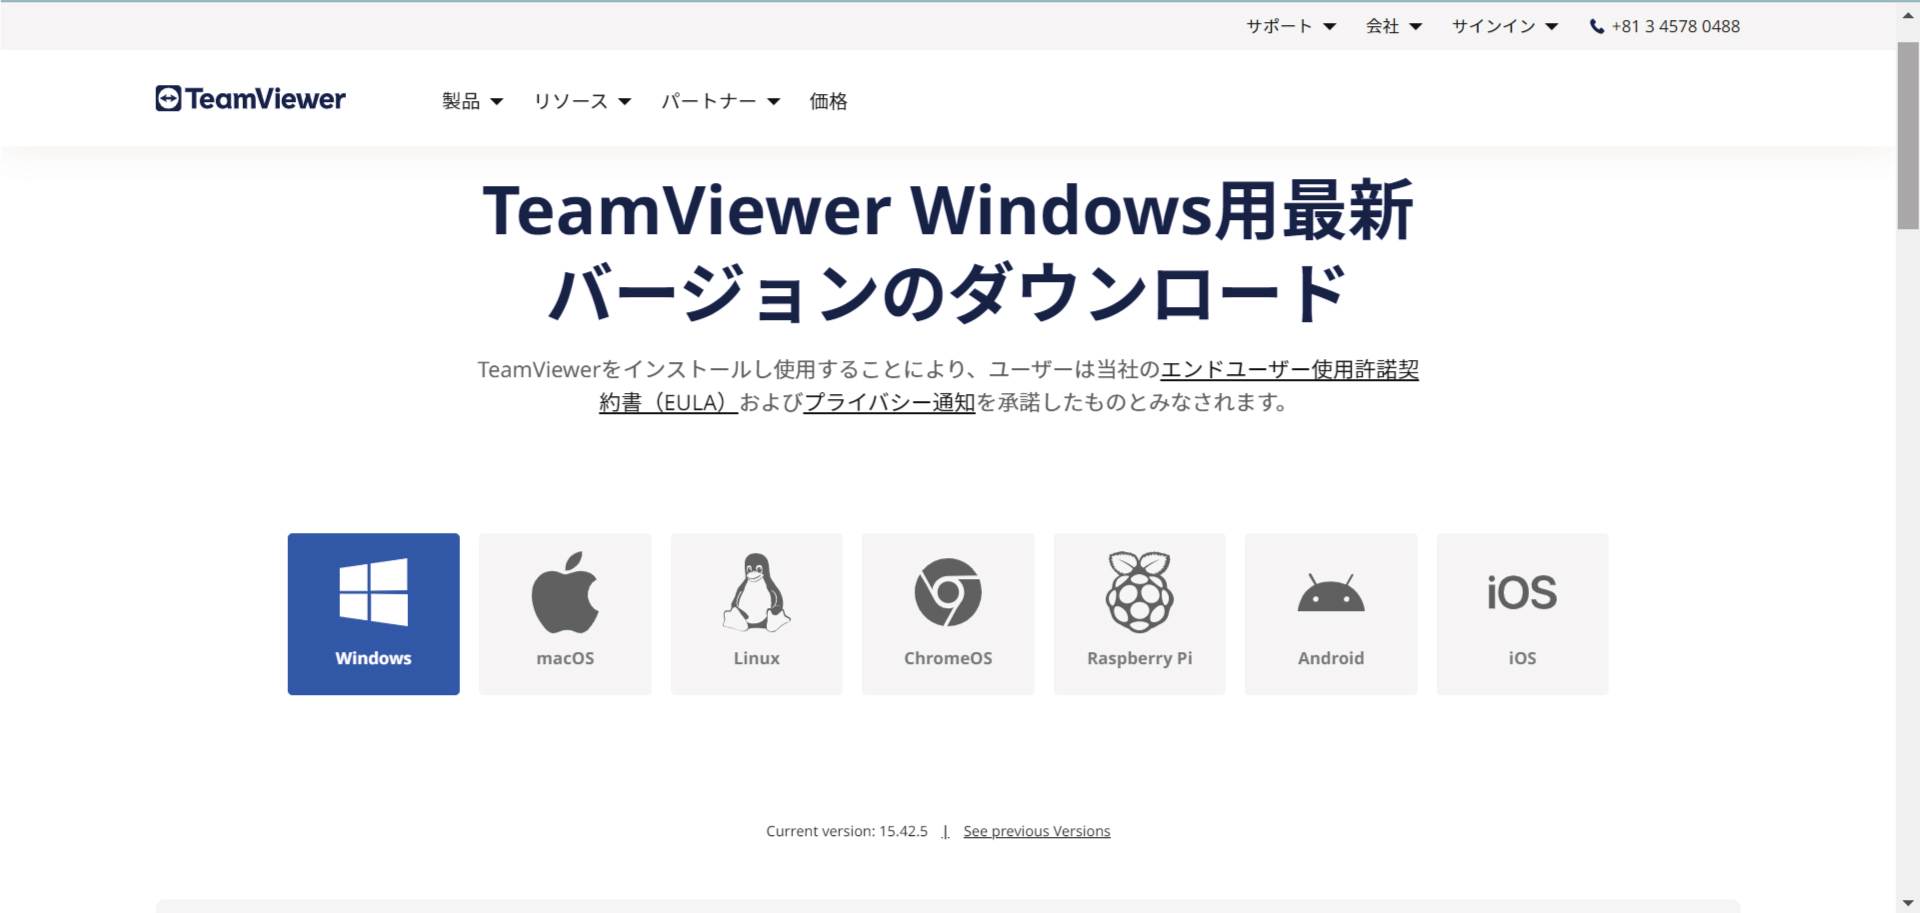Image resolution: width=1920 pixels, height=913 pixels.
Task: Select the macOS apple icon tile
Action: (x=565, y=613)
